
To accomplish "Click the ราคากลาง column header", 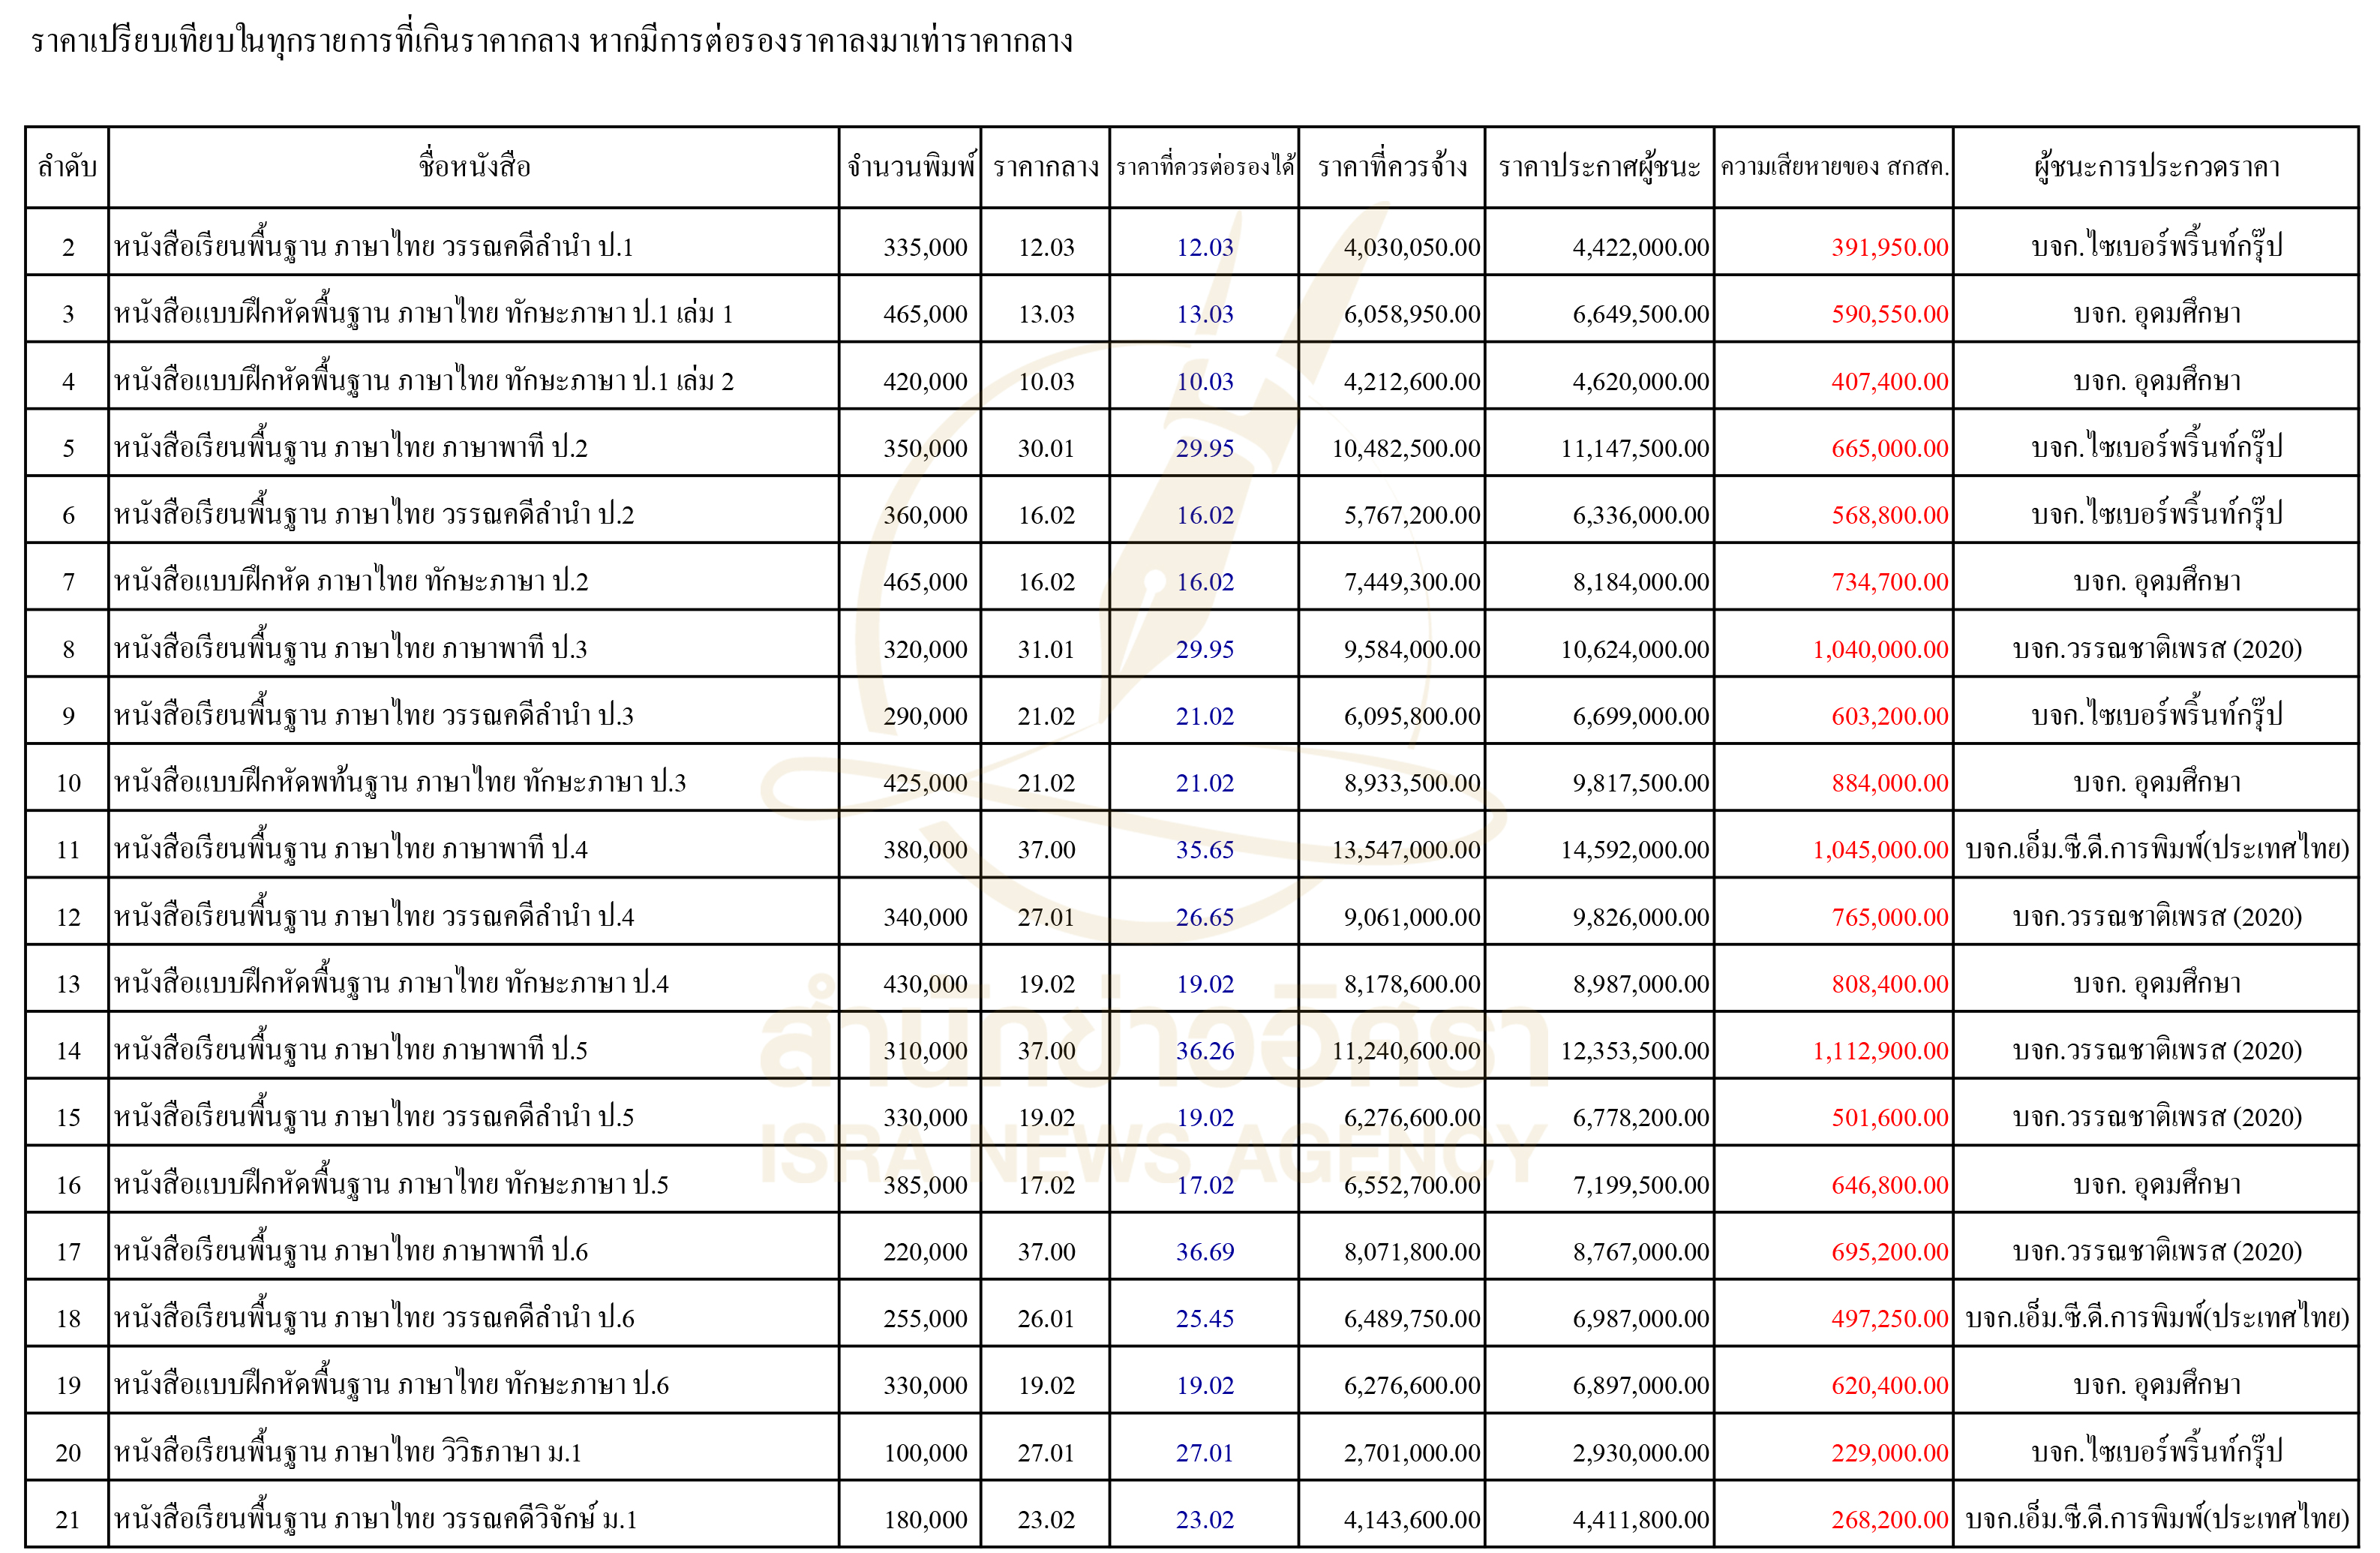I will 1046,167.
